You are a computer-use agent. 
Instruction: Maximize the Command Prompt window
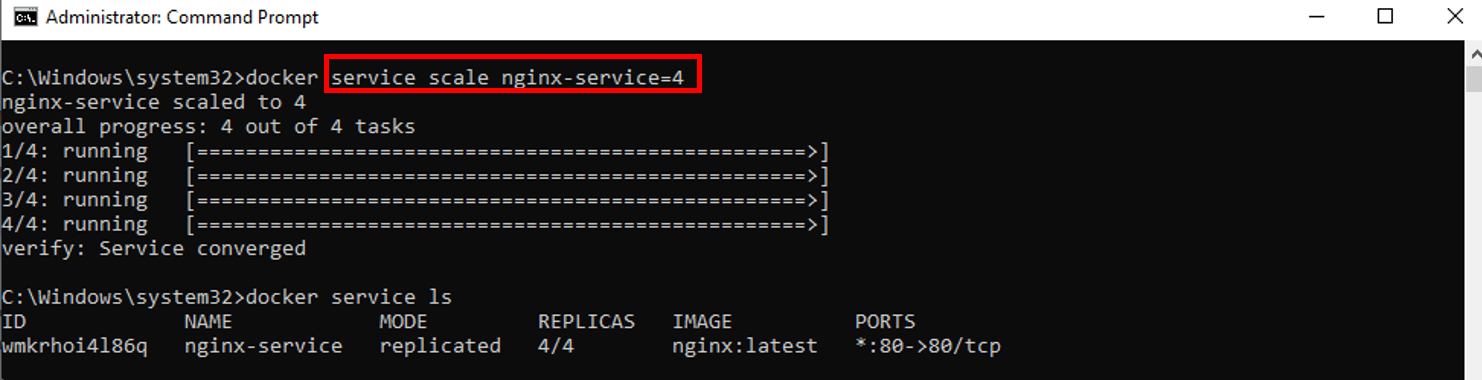[x=1385, y=17]
